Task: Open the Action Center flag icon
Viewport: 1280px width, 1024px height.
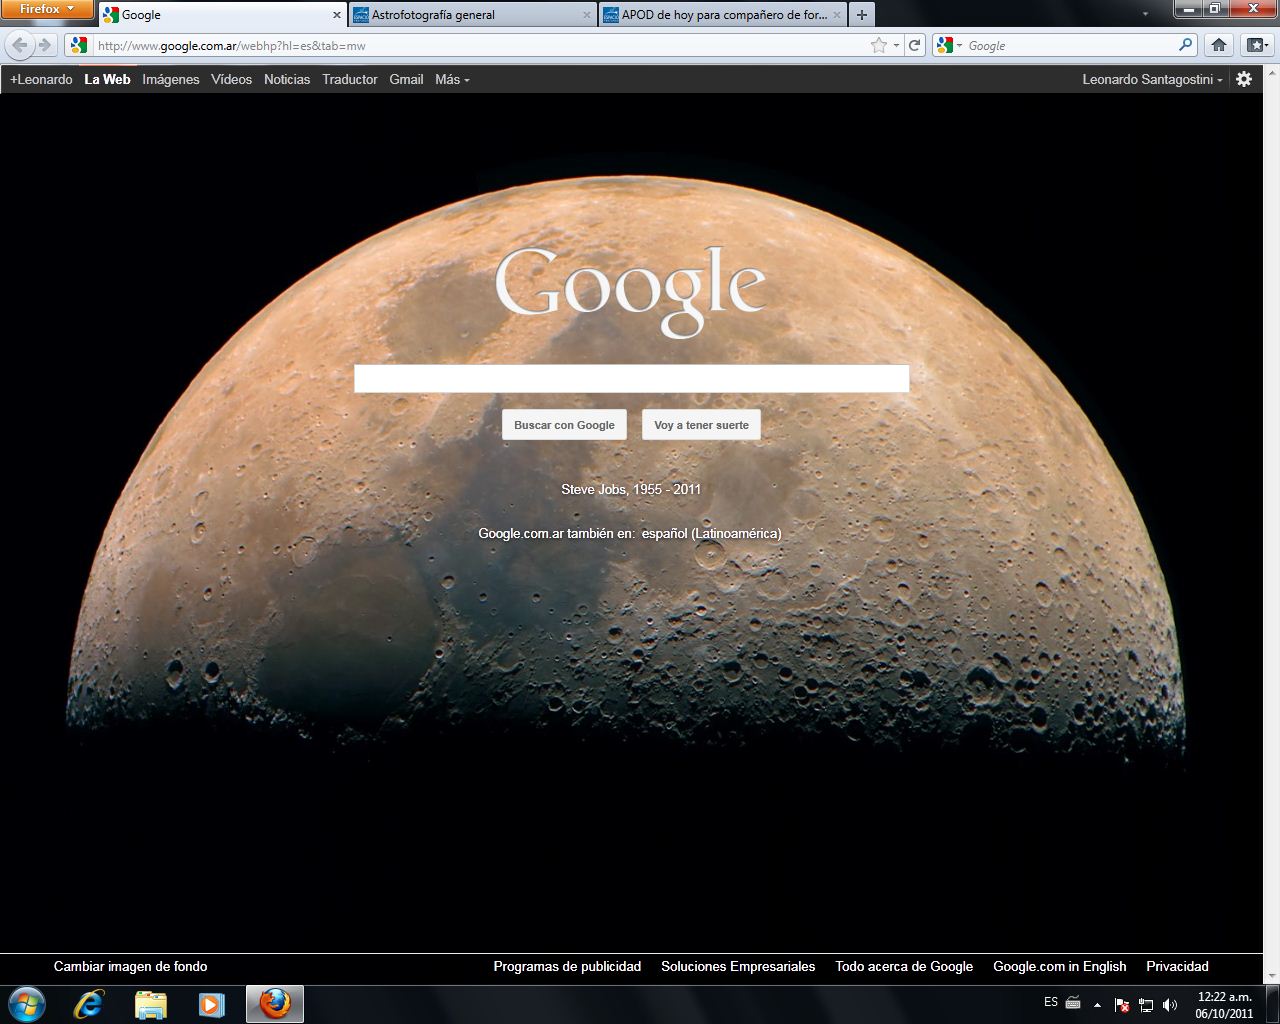Action: [1122, 1005]
